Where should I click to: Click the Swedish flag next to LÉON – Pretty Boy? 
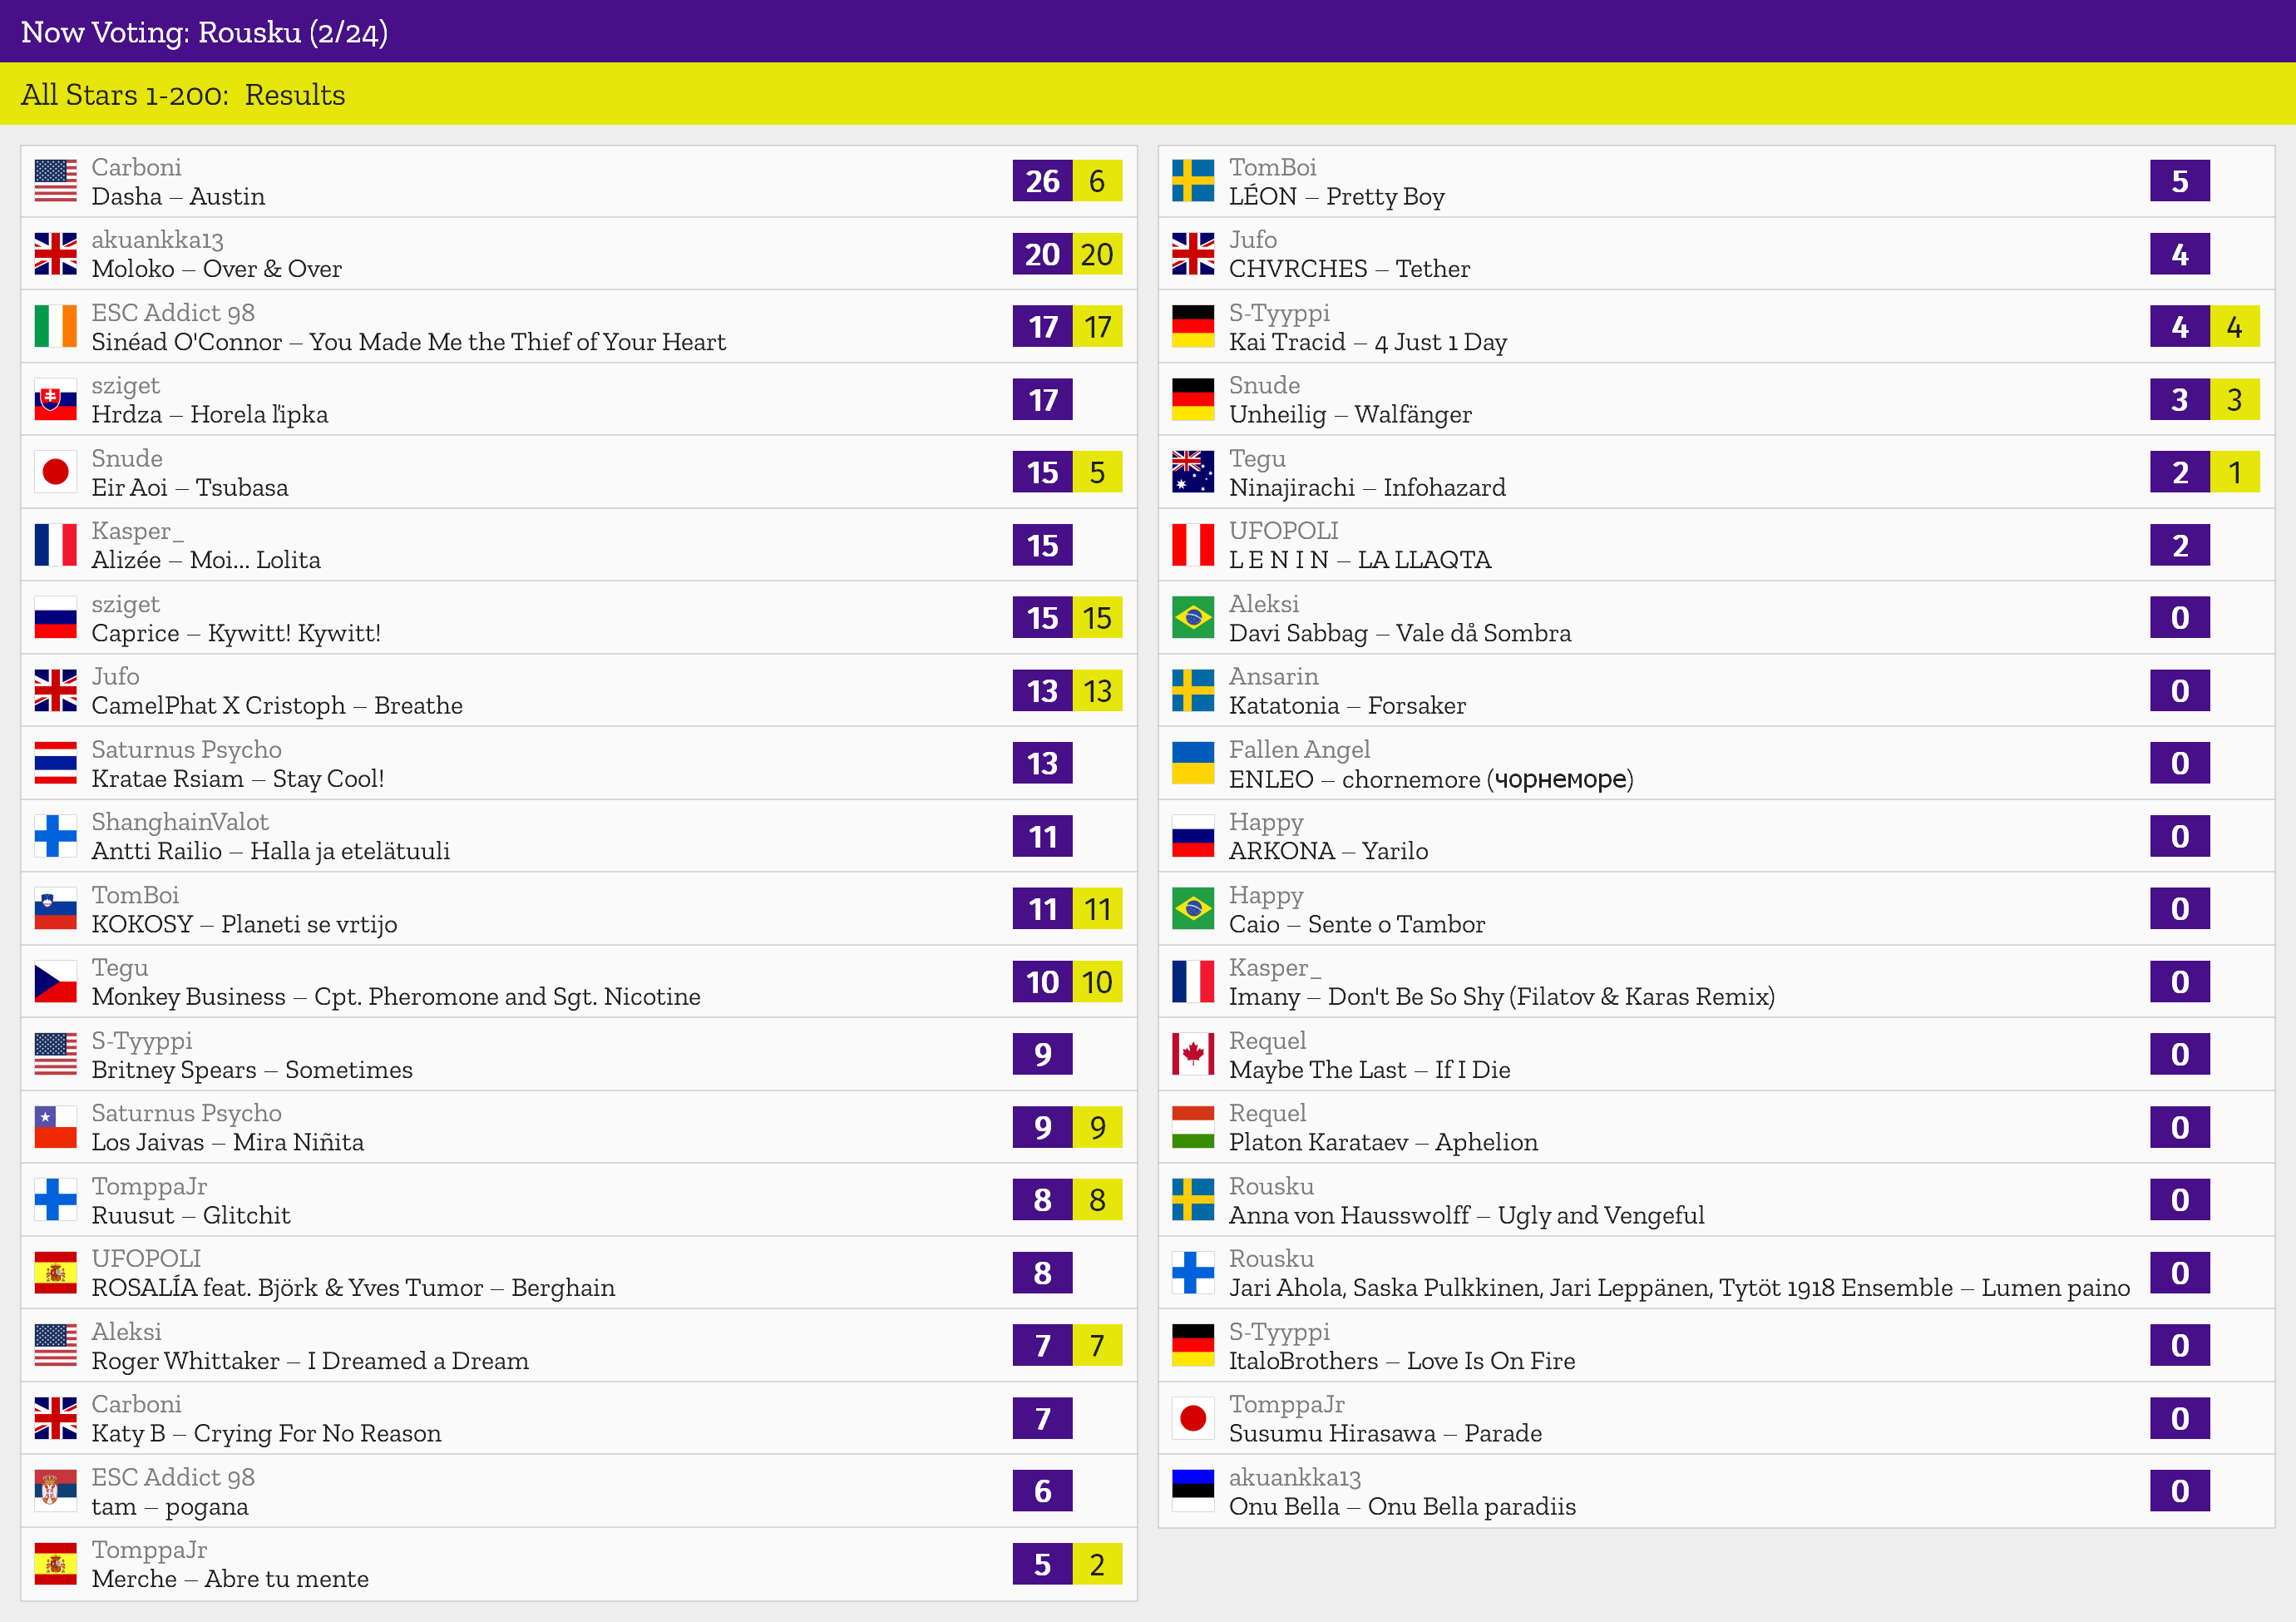coord(1193,181)
